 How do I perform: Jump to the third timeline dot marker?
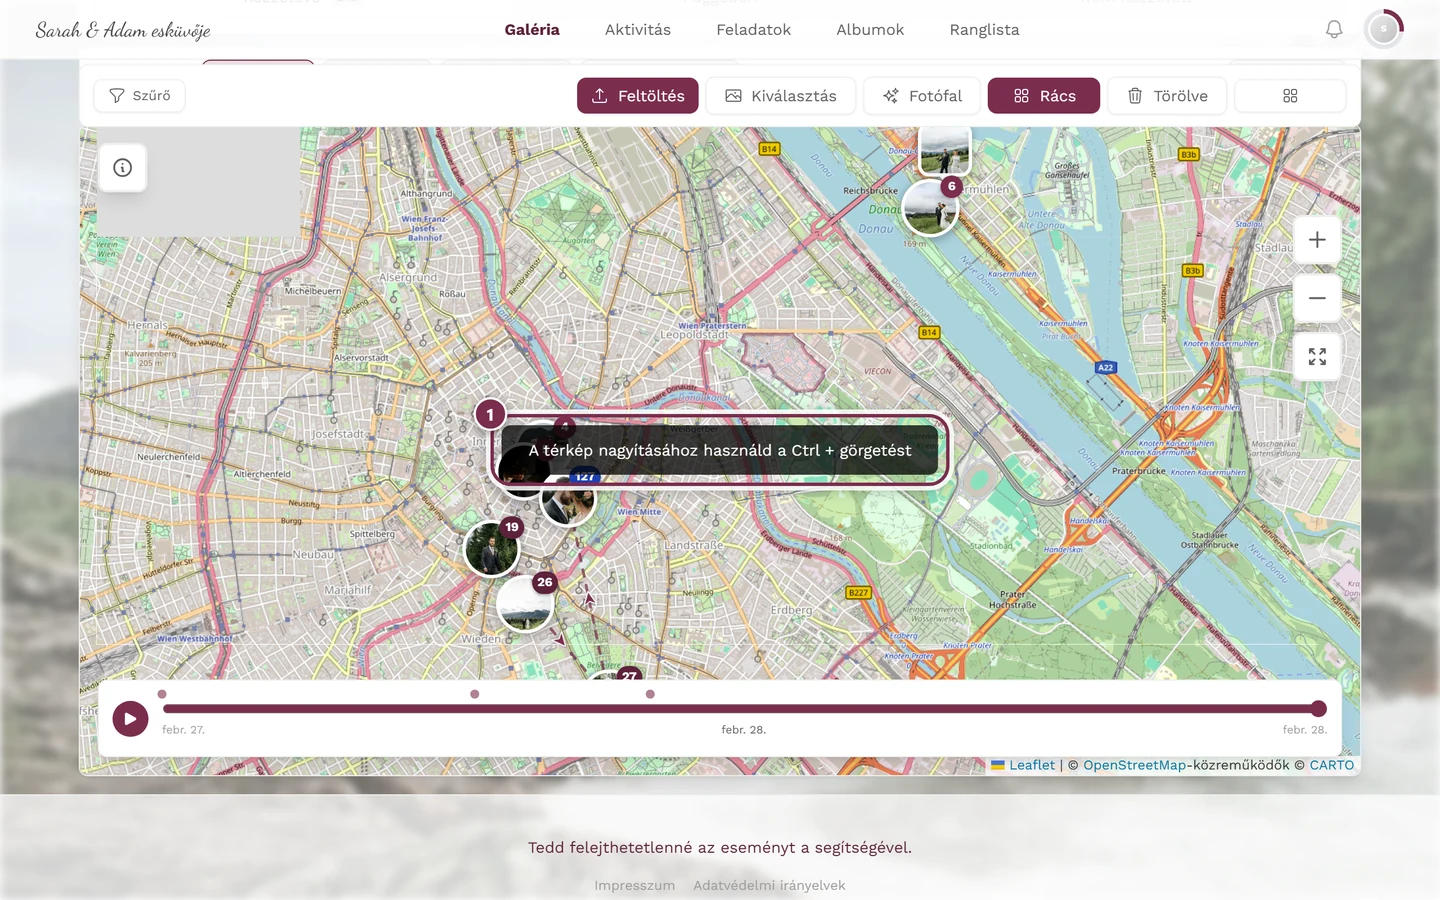click(x=650, y=694)
